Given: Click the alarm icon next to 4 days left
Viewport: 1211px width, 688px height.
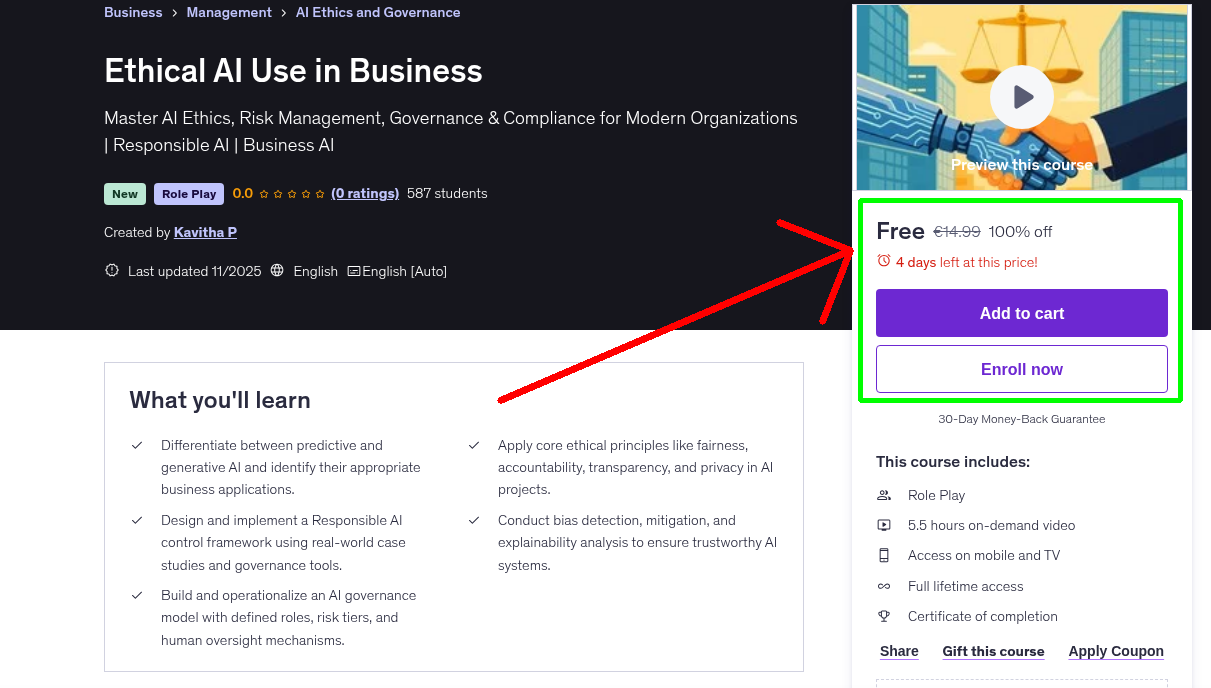Looking at the screenshot, I should tap(883, 262).
